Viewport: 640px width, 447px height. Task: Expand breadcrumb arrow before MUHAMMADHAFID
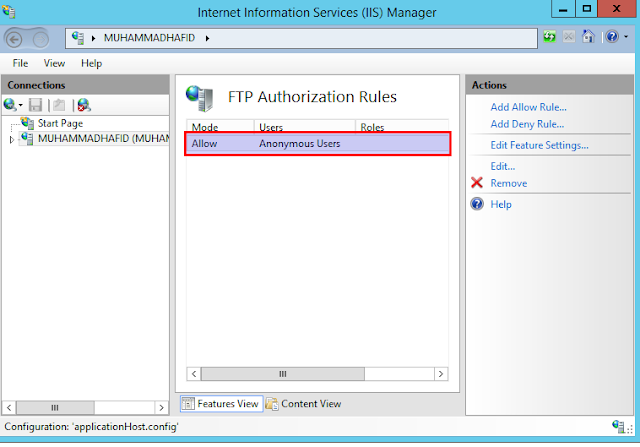coord(93,38)
